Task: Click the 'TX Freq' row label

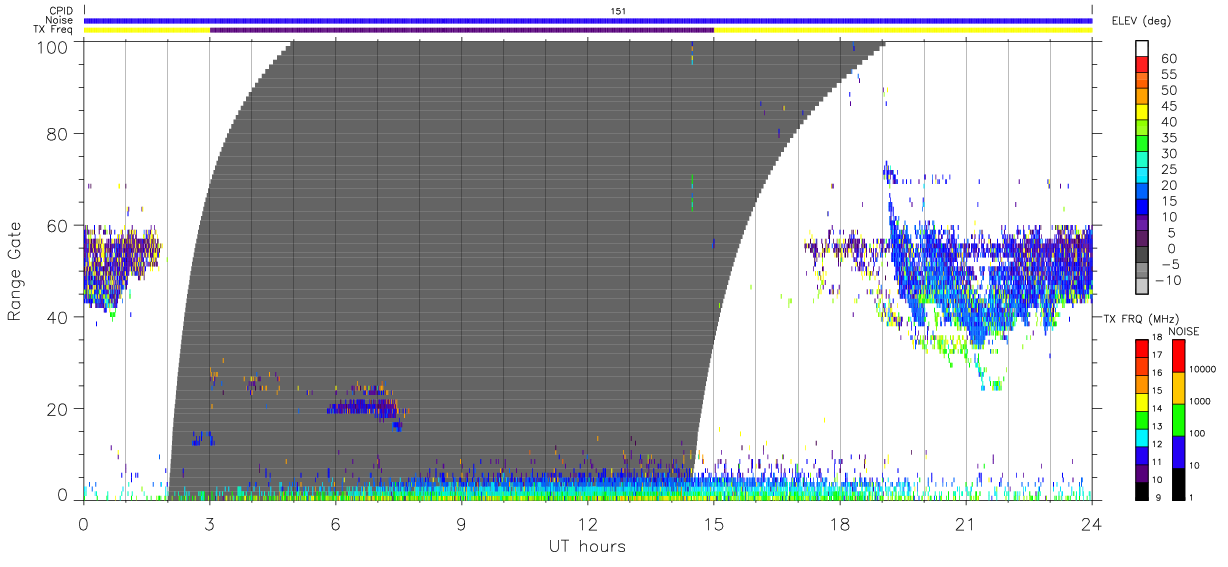Action: pyautogui.click(x=55, y=30)
